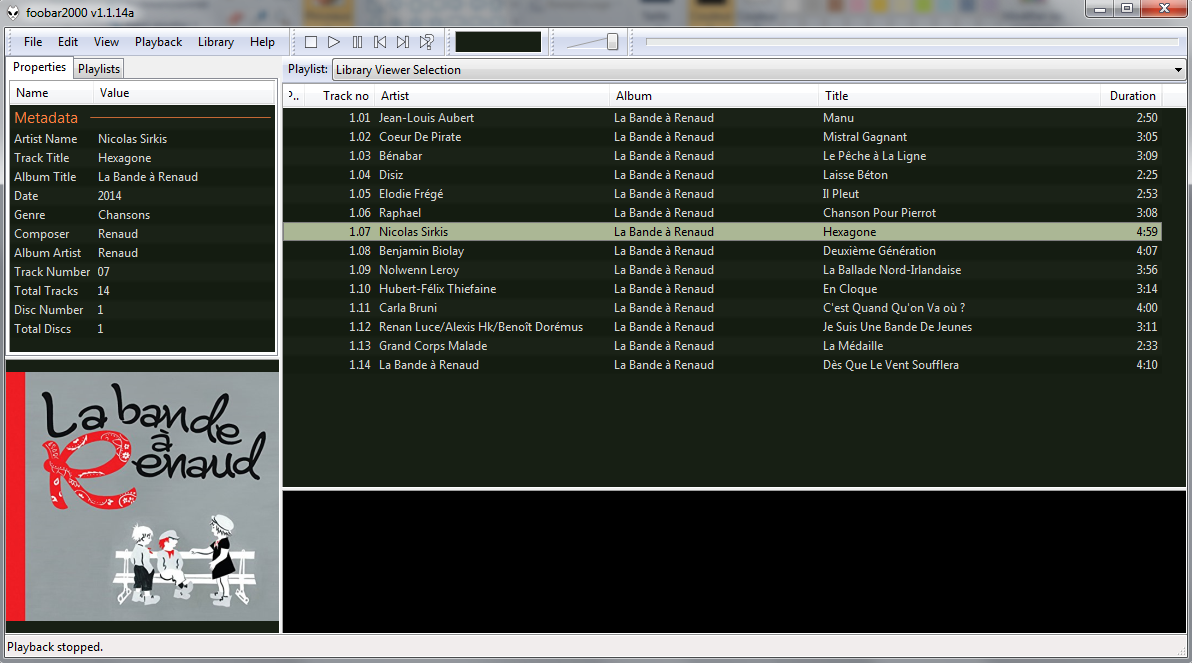
Task: Click the seek bar
Action: pyautogui.click(x=912, y=42)
